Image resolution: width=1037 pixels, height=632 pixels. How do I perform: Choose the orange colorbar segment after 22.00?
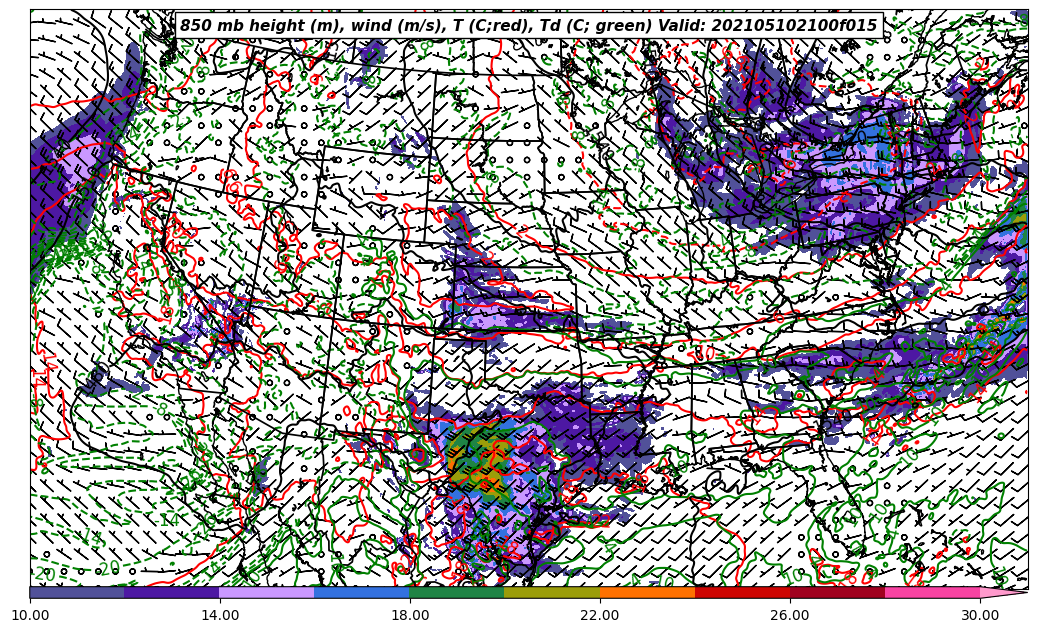[x=647, y=593]
